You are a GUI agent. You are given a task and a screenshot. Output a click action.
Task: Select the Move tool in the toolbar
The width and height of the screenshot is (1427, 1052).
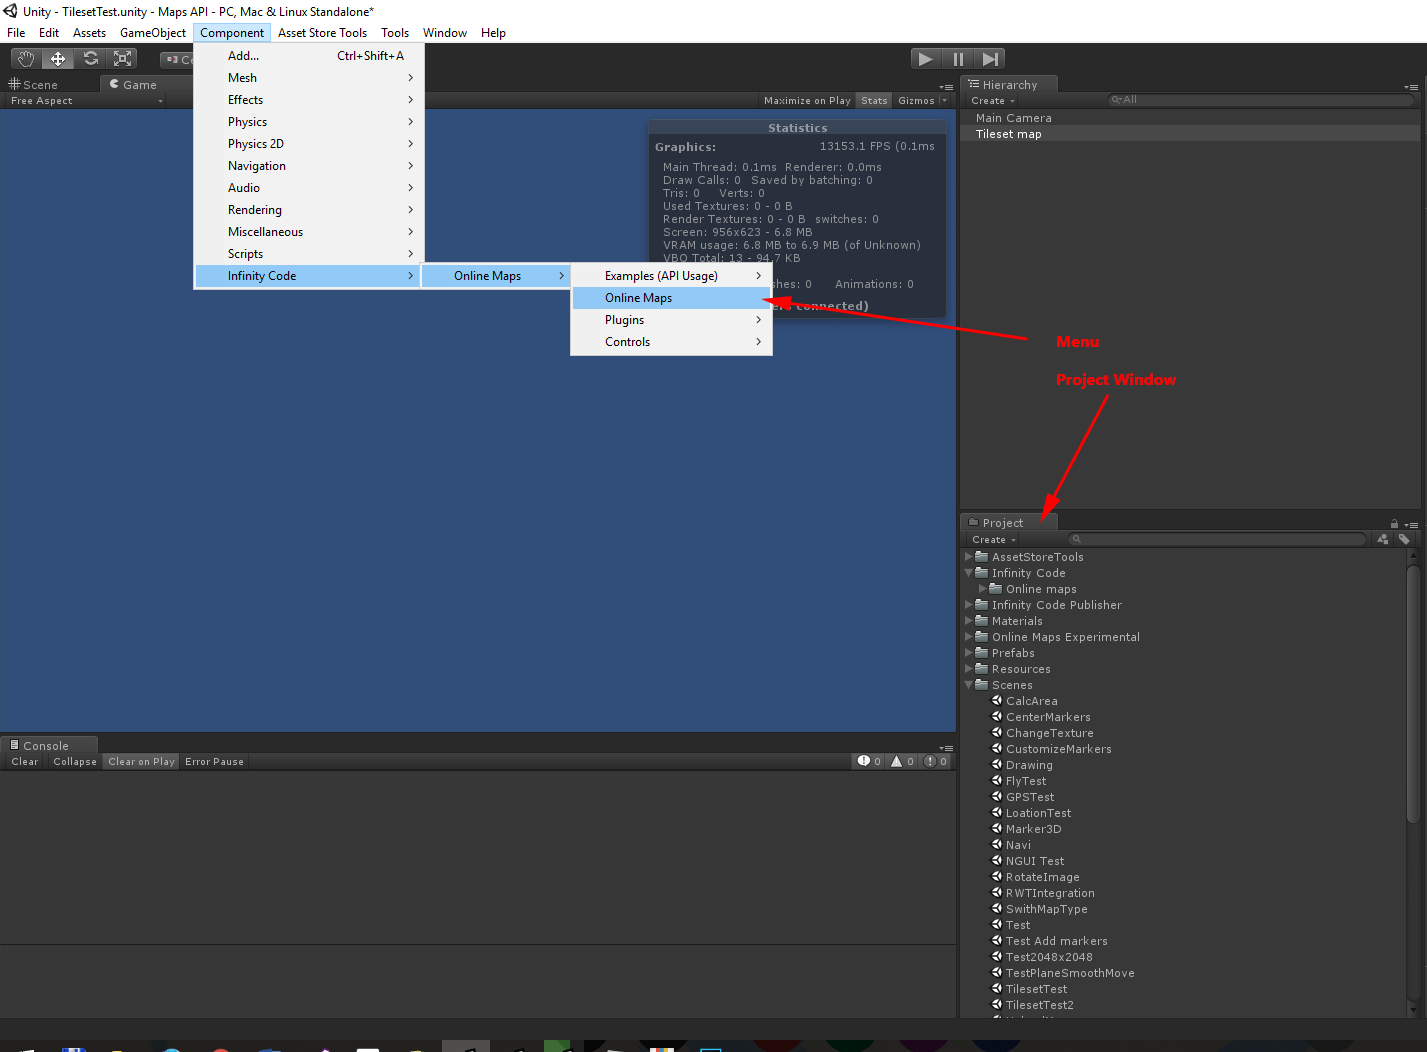coord(58,59)
